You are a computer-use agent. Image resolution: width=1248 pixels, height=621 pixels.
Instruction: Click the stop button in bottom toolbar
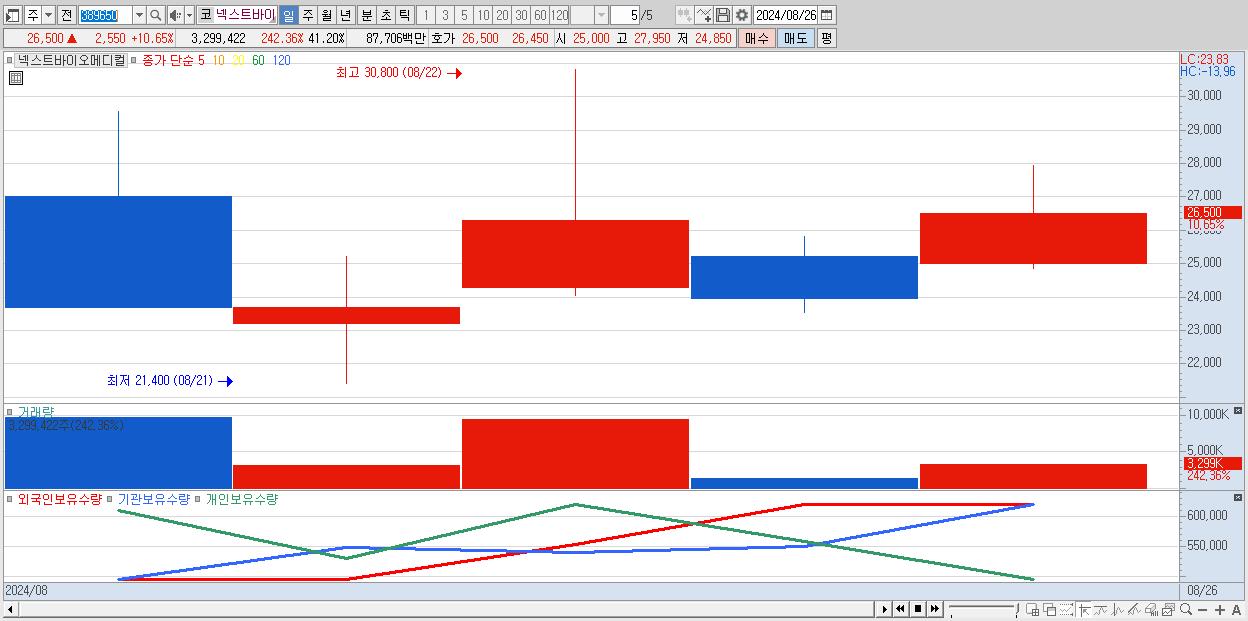click(918, 609)
